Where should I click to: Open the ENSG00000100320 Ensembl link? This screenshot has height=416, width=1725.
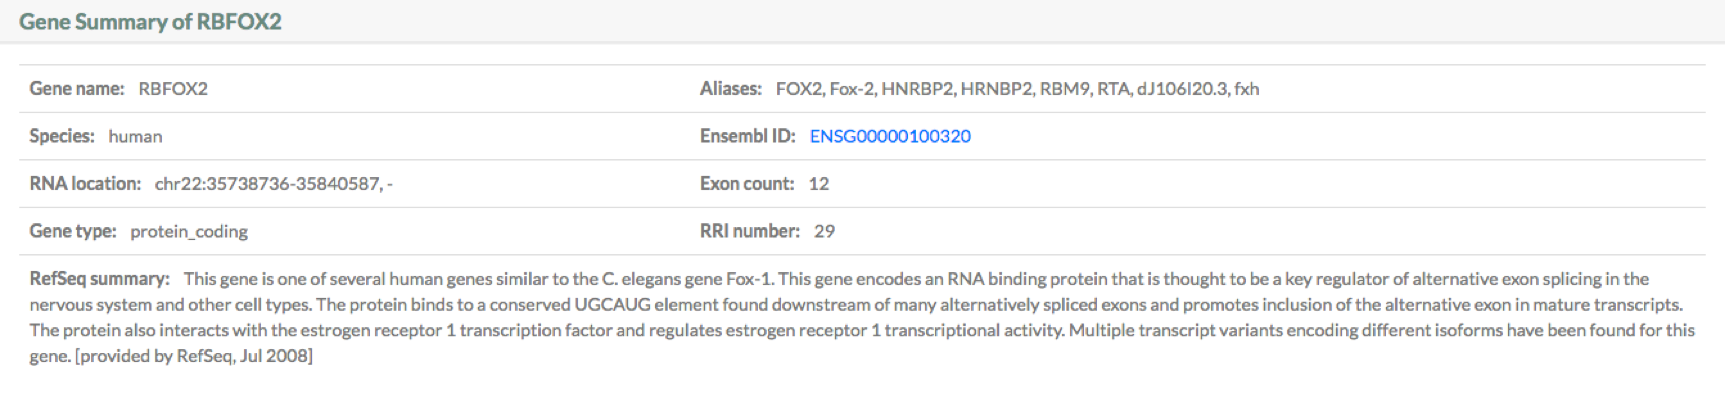[x=890, y=136]
